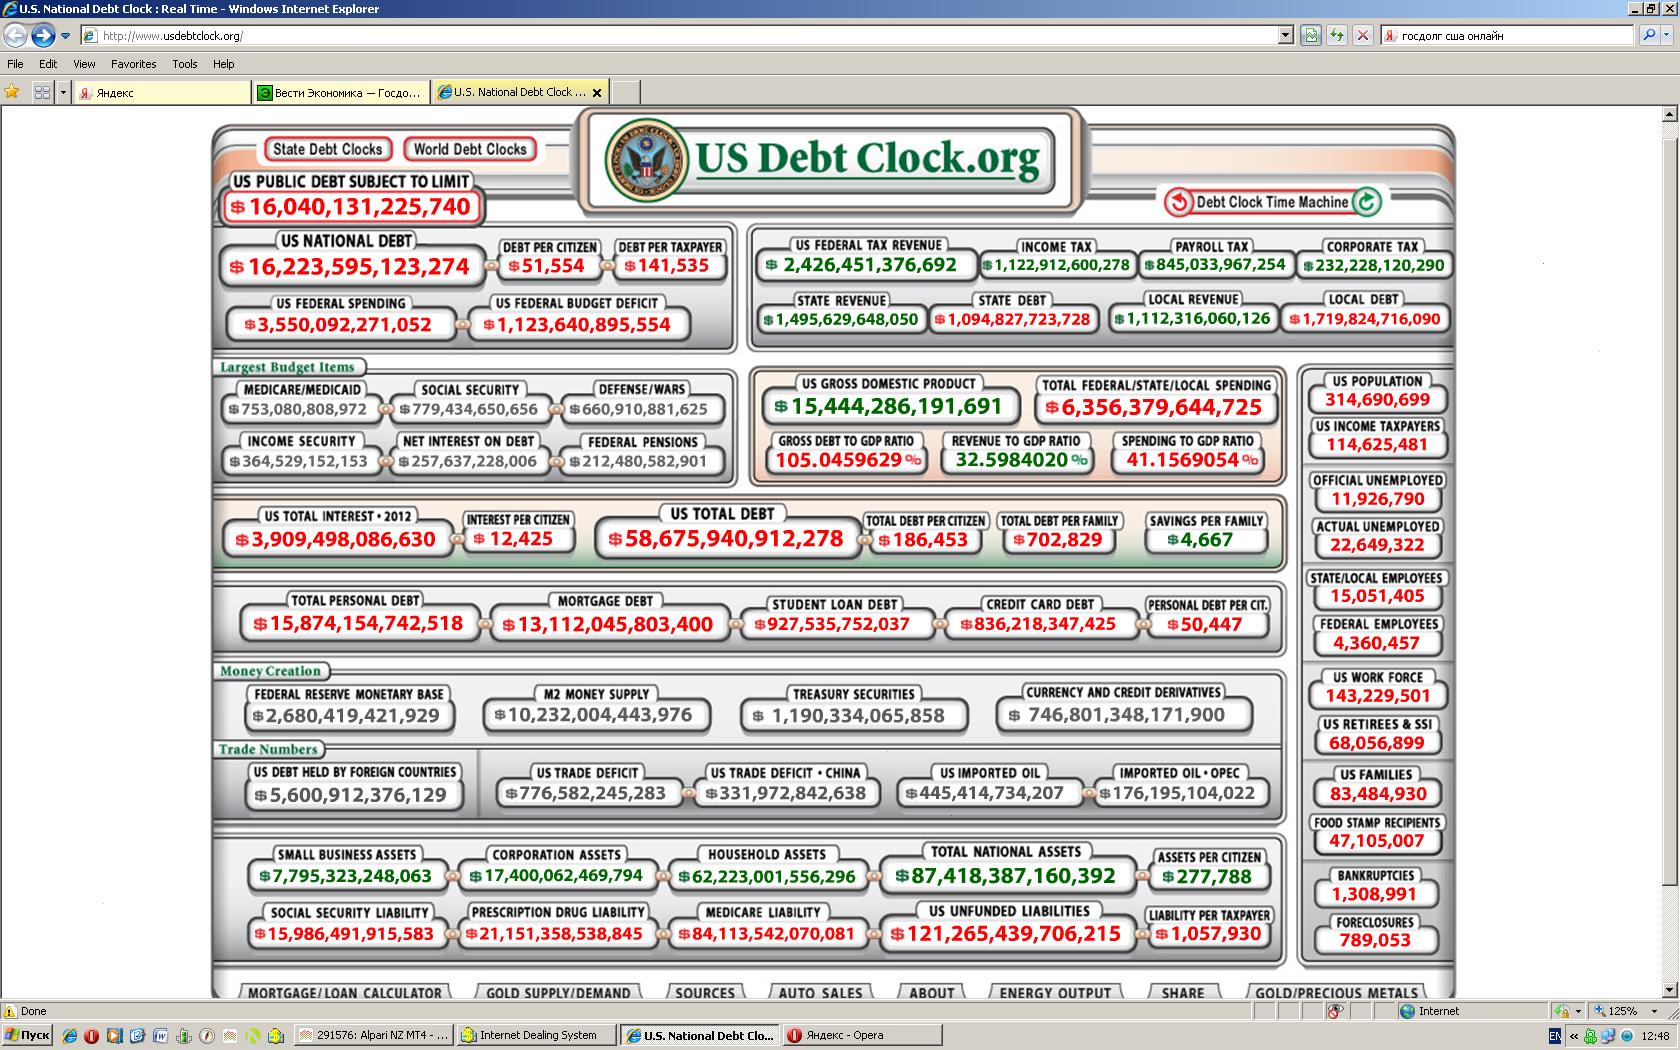Screen dimensions: 1680x1050
Task: Open the View menu
Action: click(84, 64)
